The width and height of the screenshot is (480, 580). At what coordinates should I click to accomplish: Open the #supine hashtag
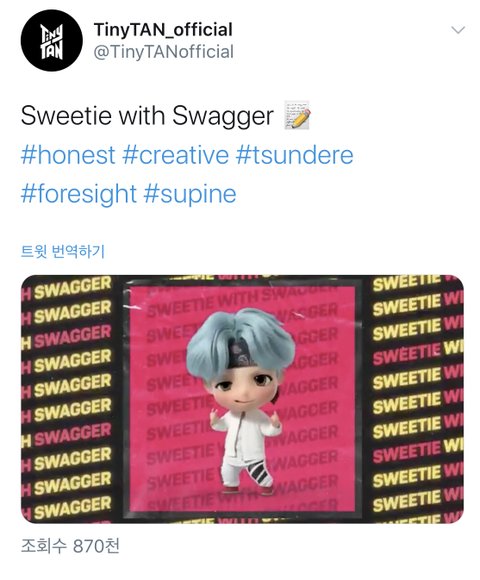point(190,194)
